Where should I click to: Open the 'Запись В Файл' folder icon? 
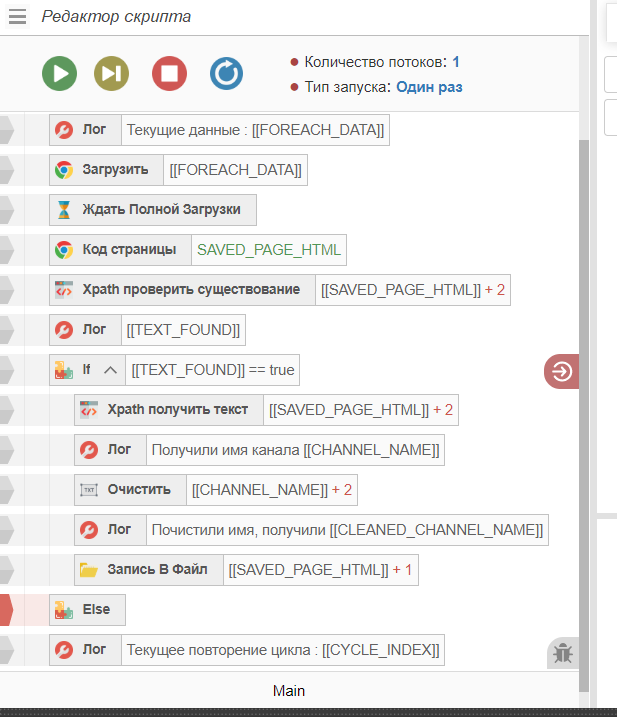click(88, 570)
